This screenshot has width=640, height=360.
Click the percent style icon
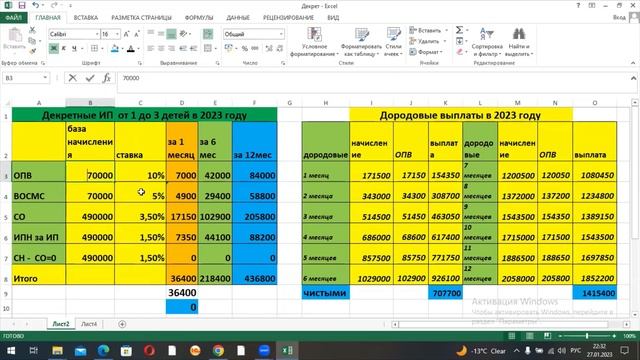(244, 49)
